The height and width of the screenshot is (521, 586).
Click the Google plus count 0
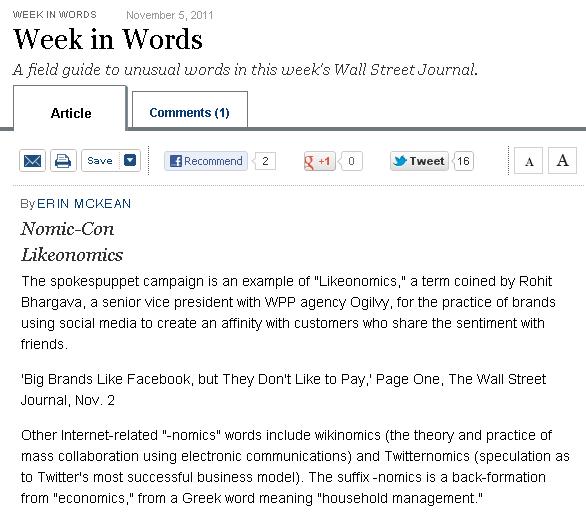[351, 161]
